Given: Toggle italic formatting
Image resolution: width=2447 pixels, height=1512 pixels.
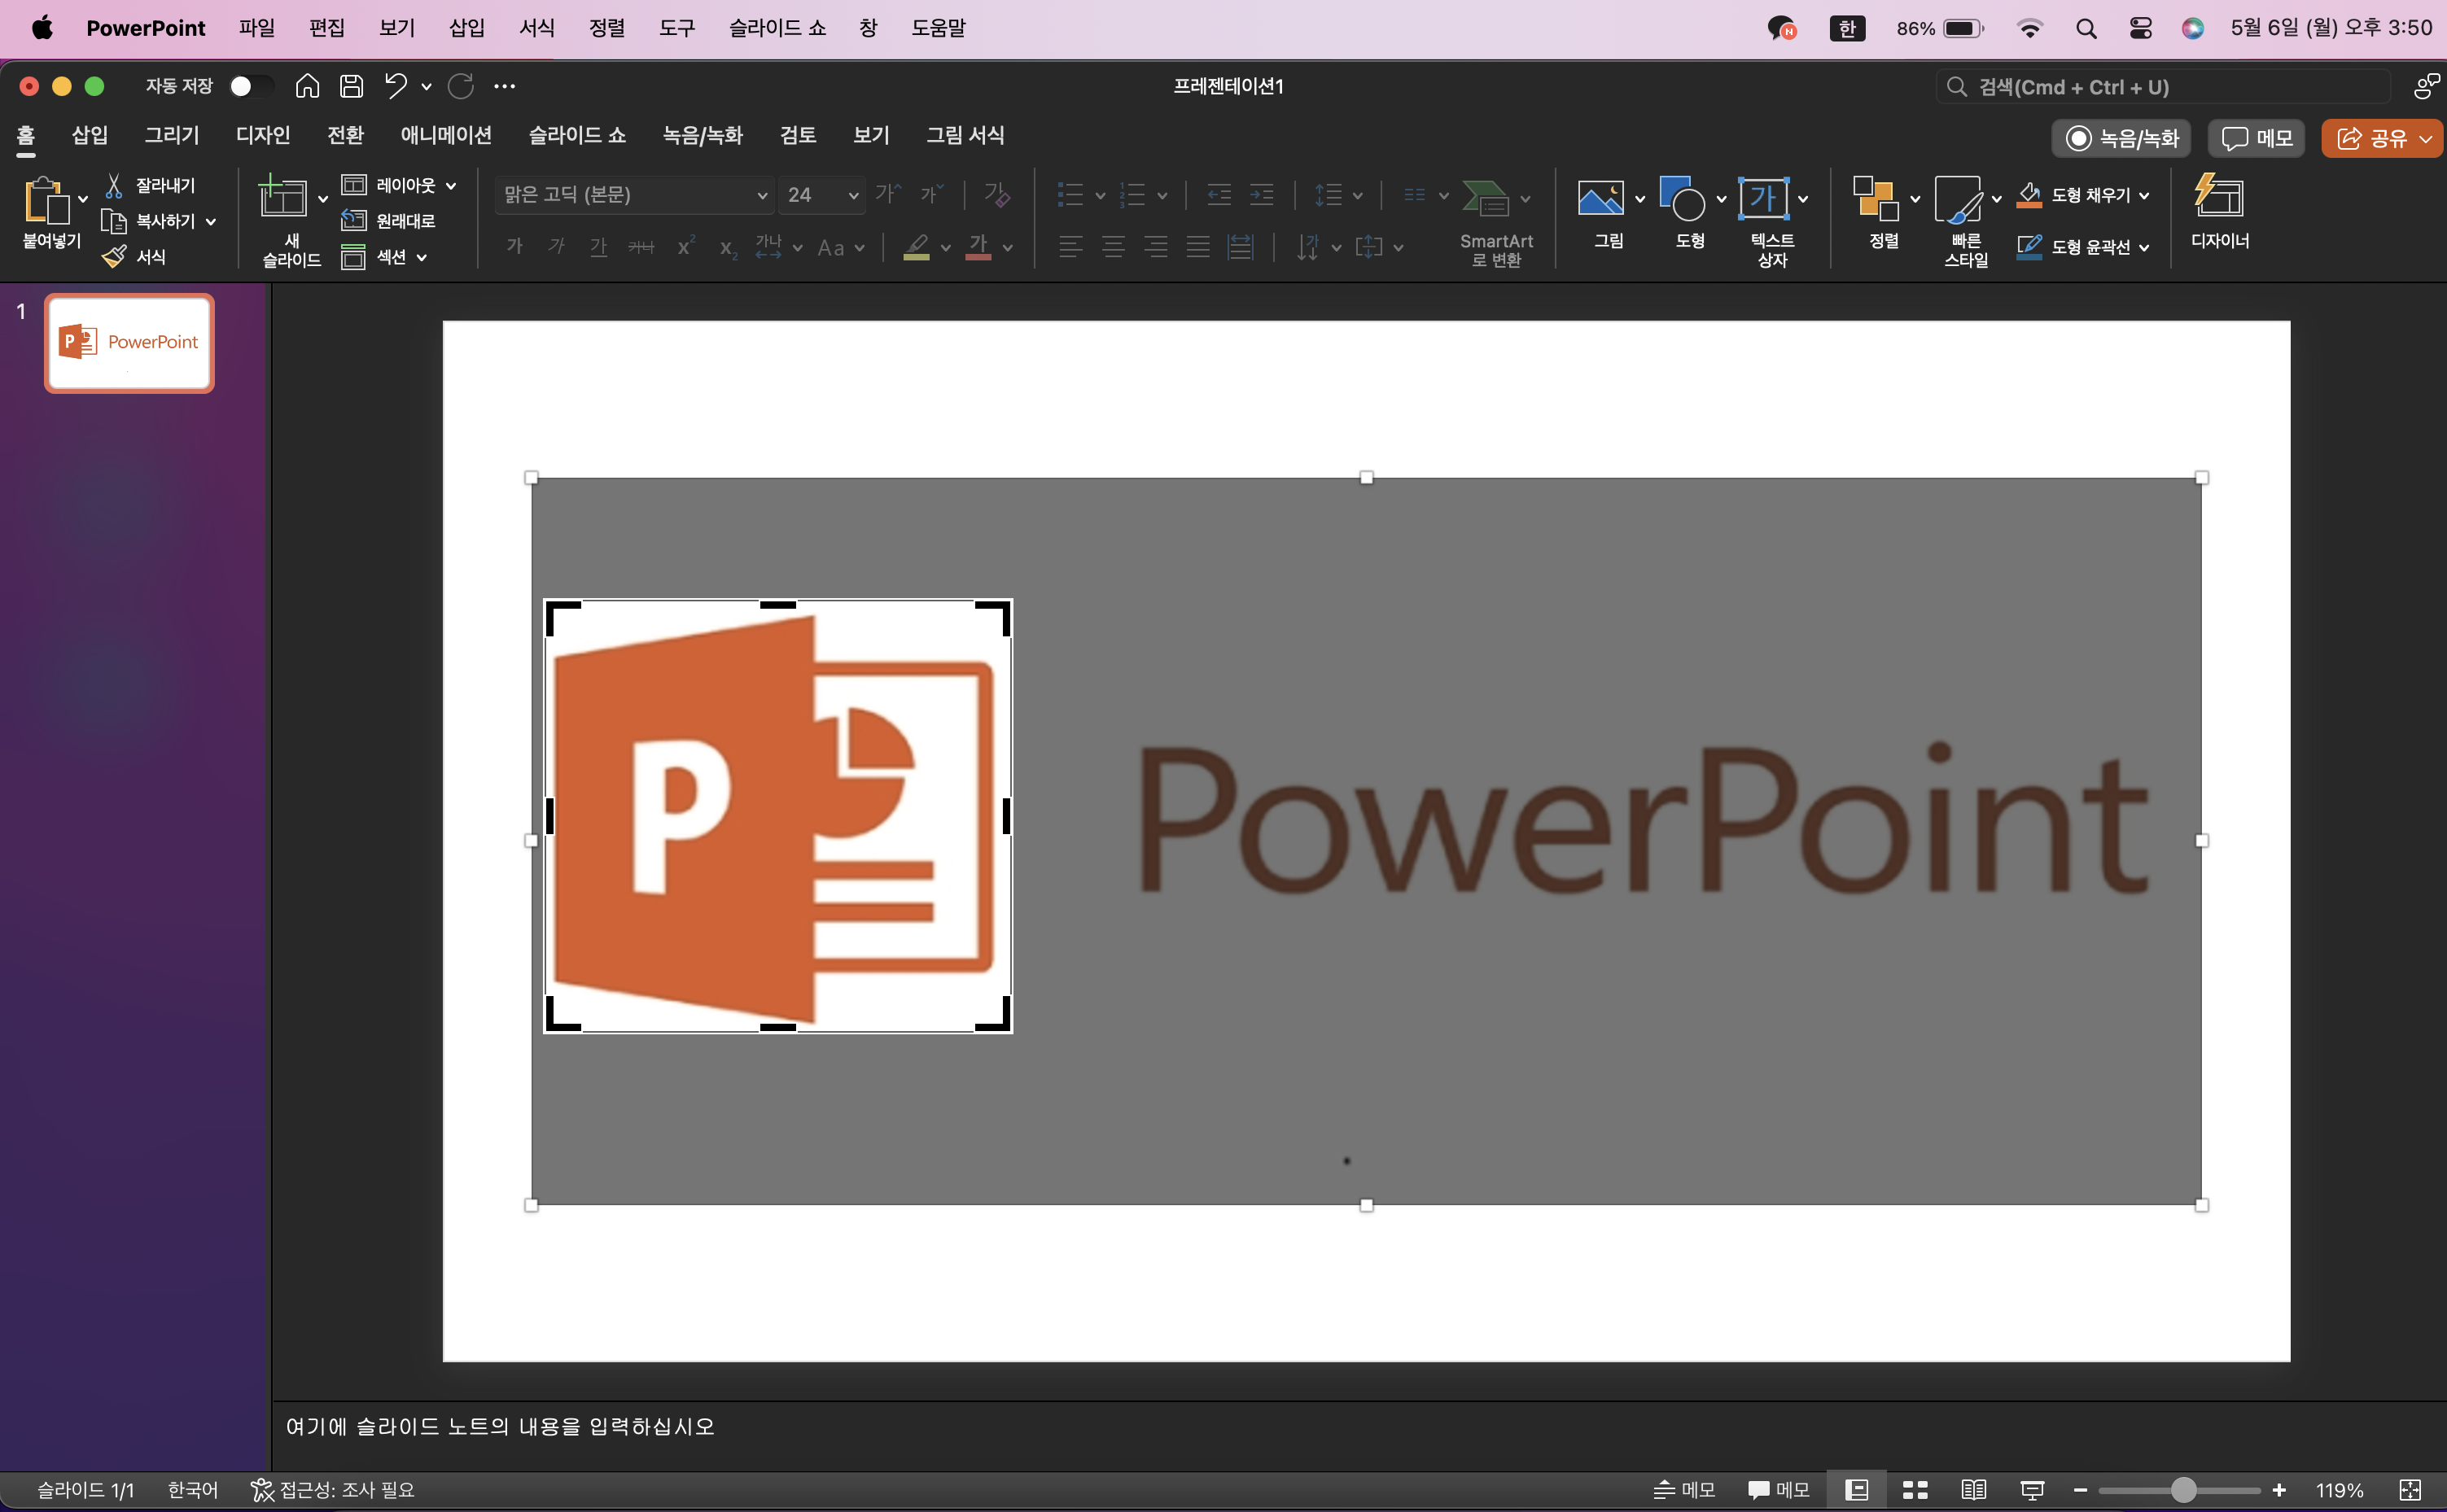Looking at the screenshot, I should [x=556, y=246].
